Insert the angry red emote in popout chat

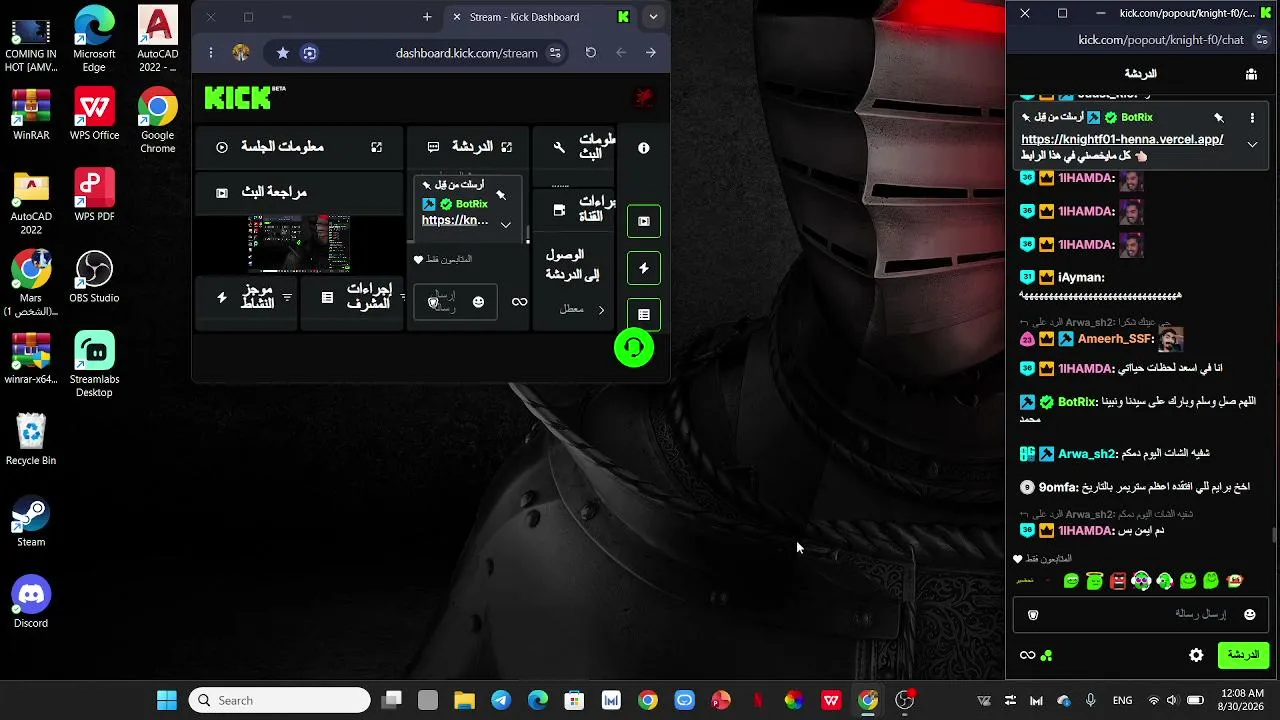[x=1118, y=580]
